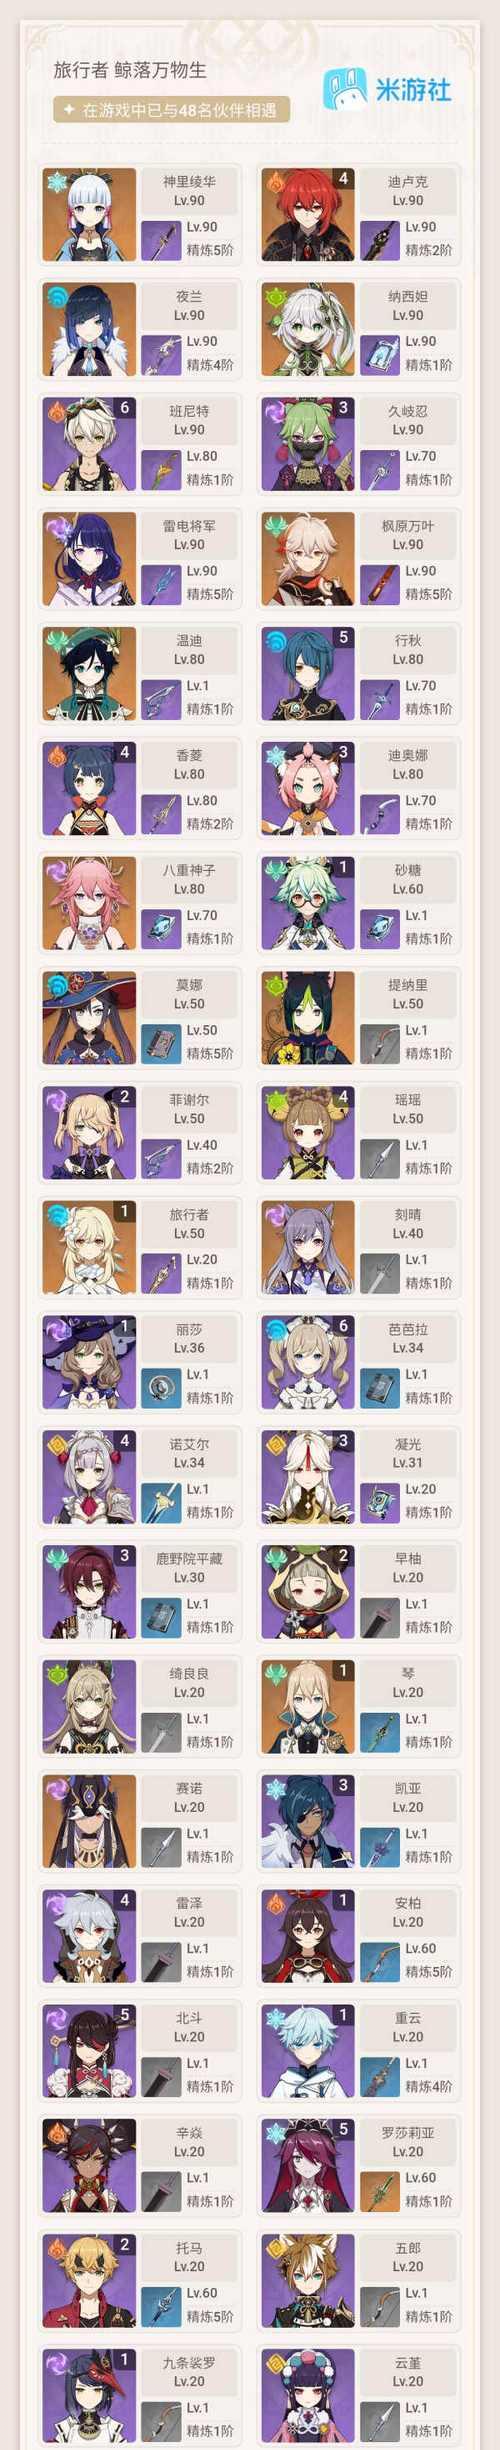
Task: Click 迪卢克's Pyro element icon
Action: pos(274,181)
